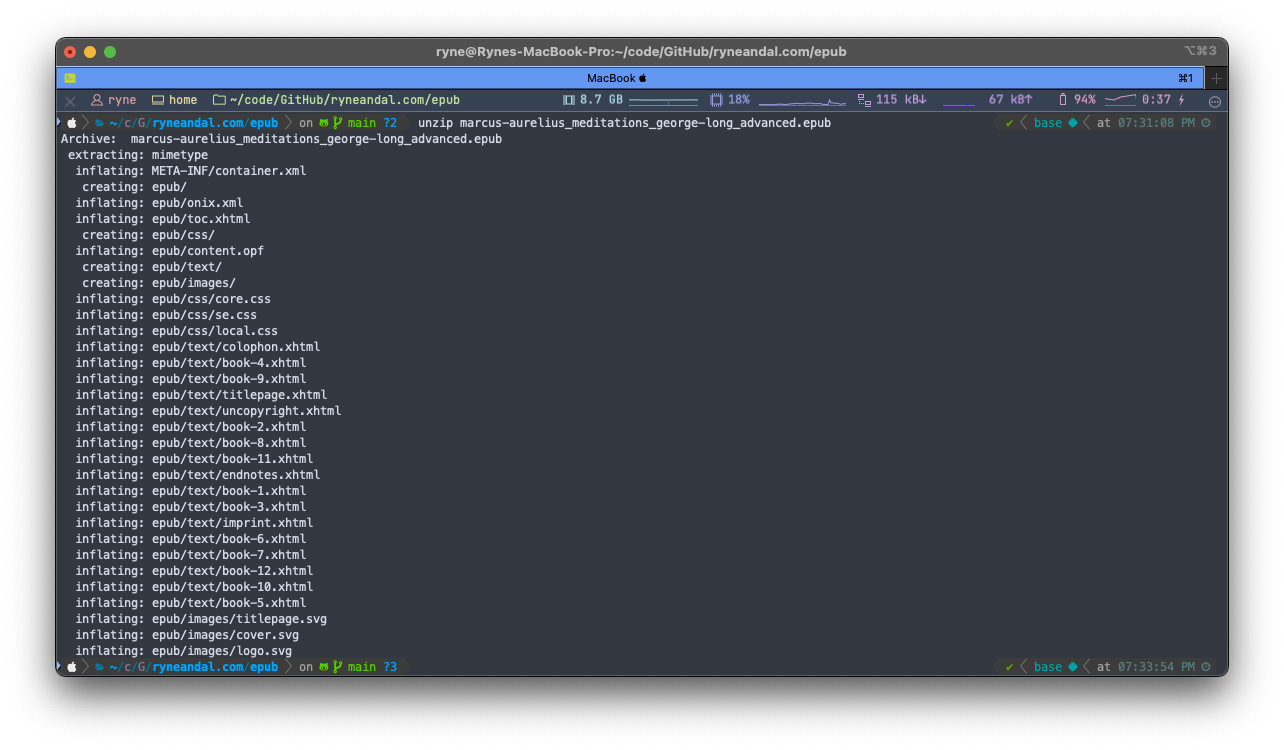Click the 'extracting: mimetype' line
This screenshot has height=750, width=1284.
[x=138, y=155]
